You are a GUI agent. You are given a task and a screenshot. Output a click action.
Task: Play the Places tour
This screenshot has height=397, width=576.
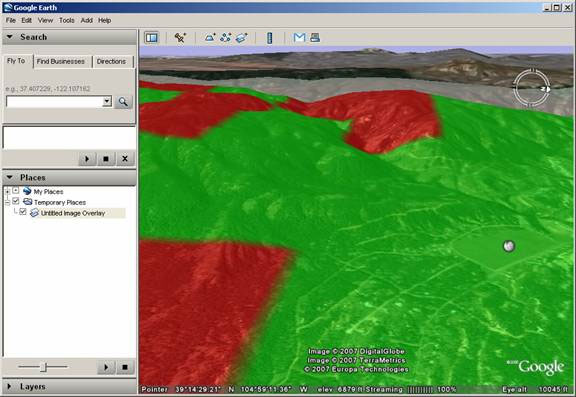click(x=106, y=367)
